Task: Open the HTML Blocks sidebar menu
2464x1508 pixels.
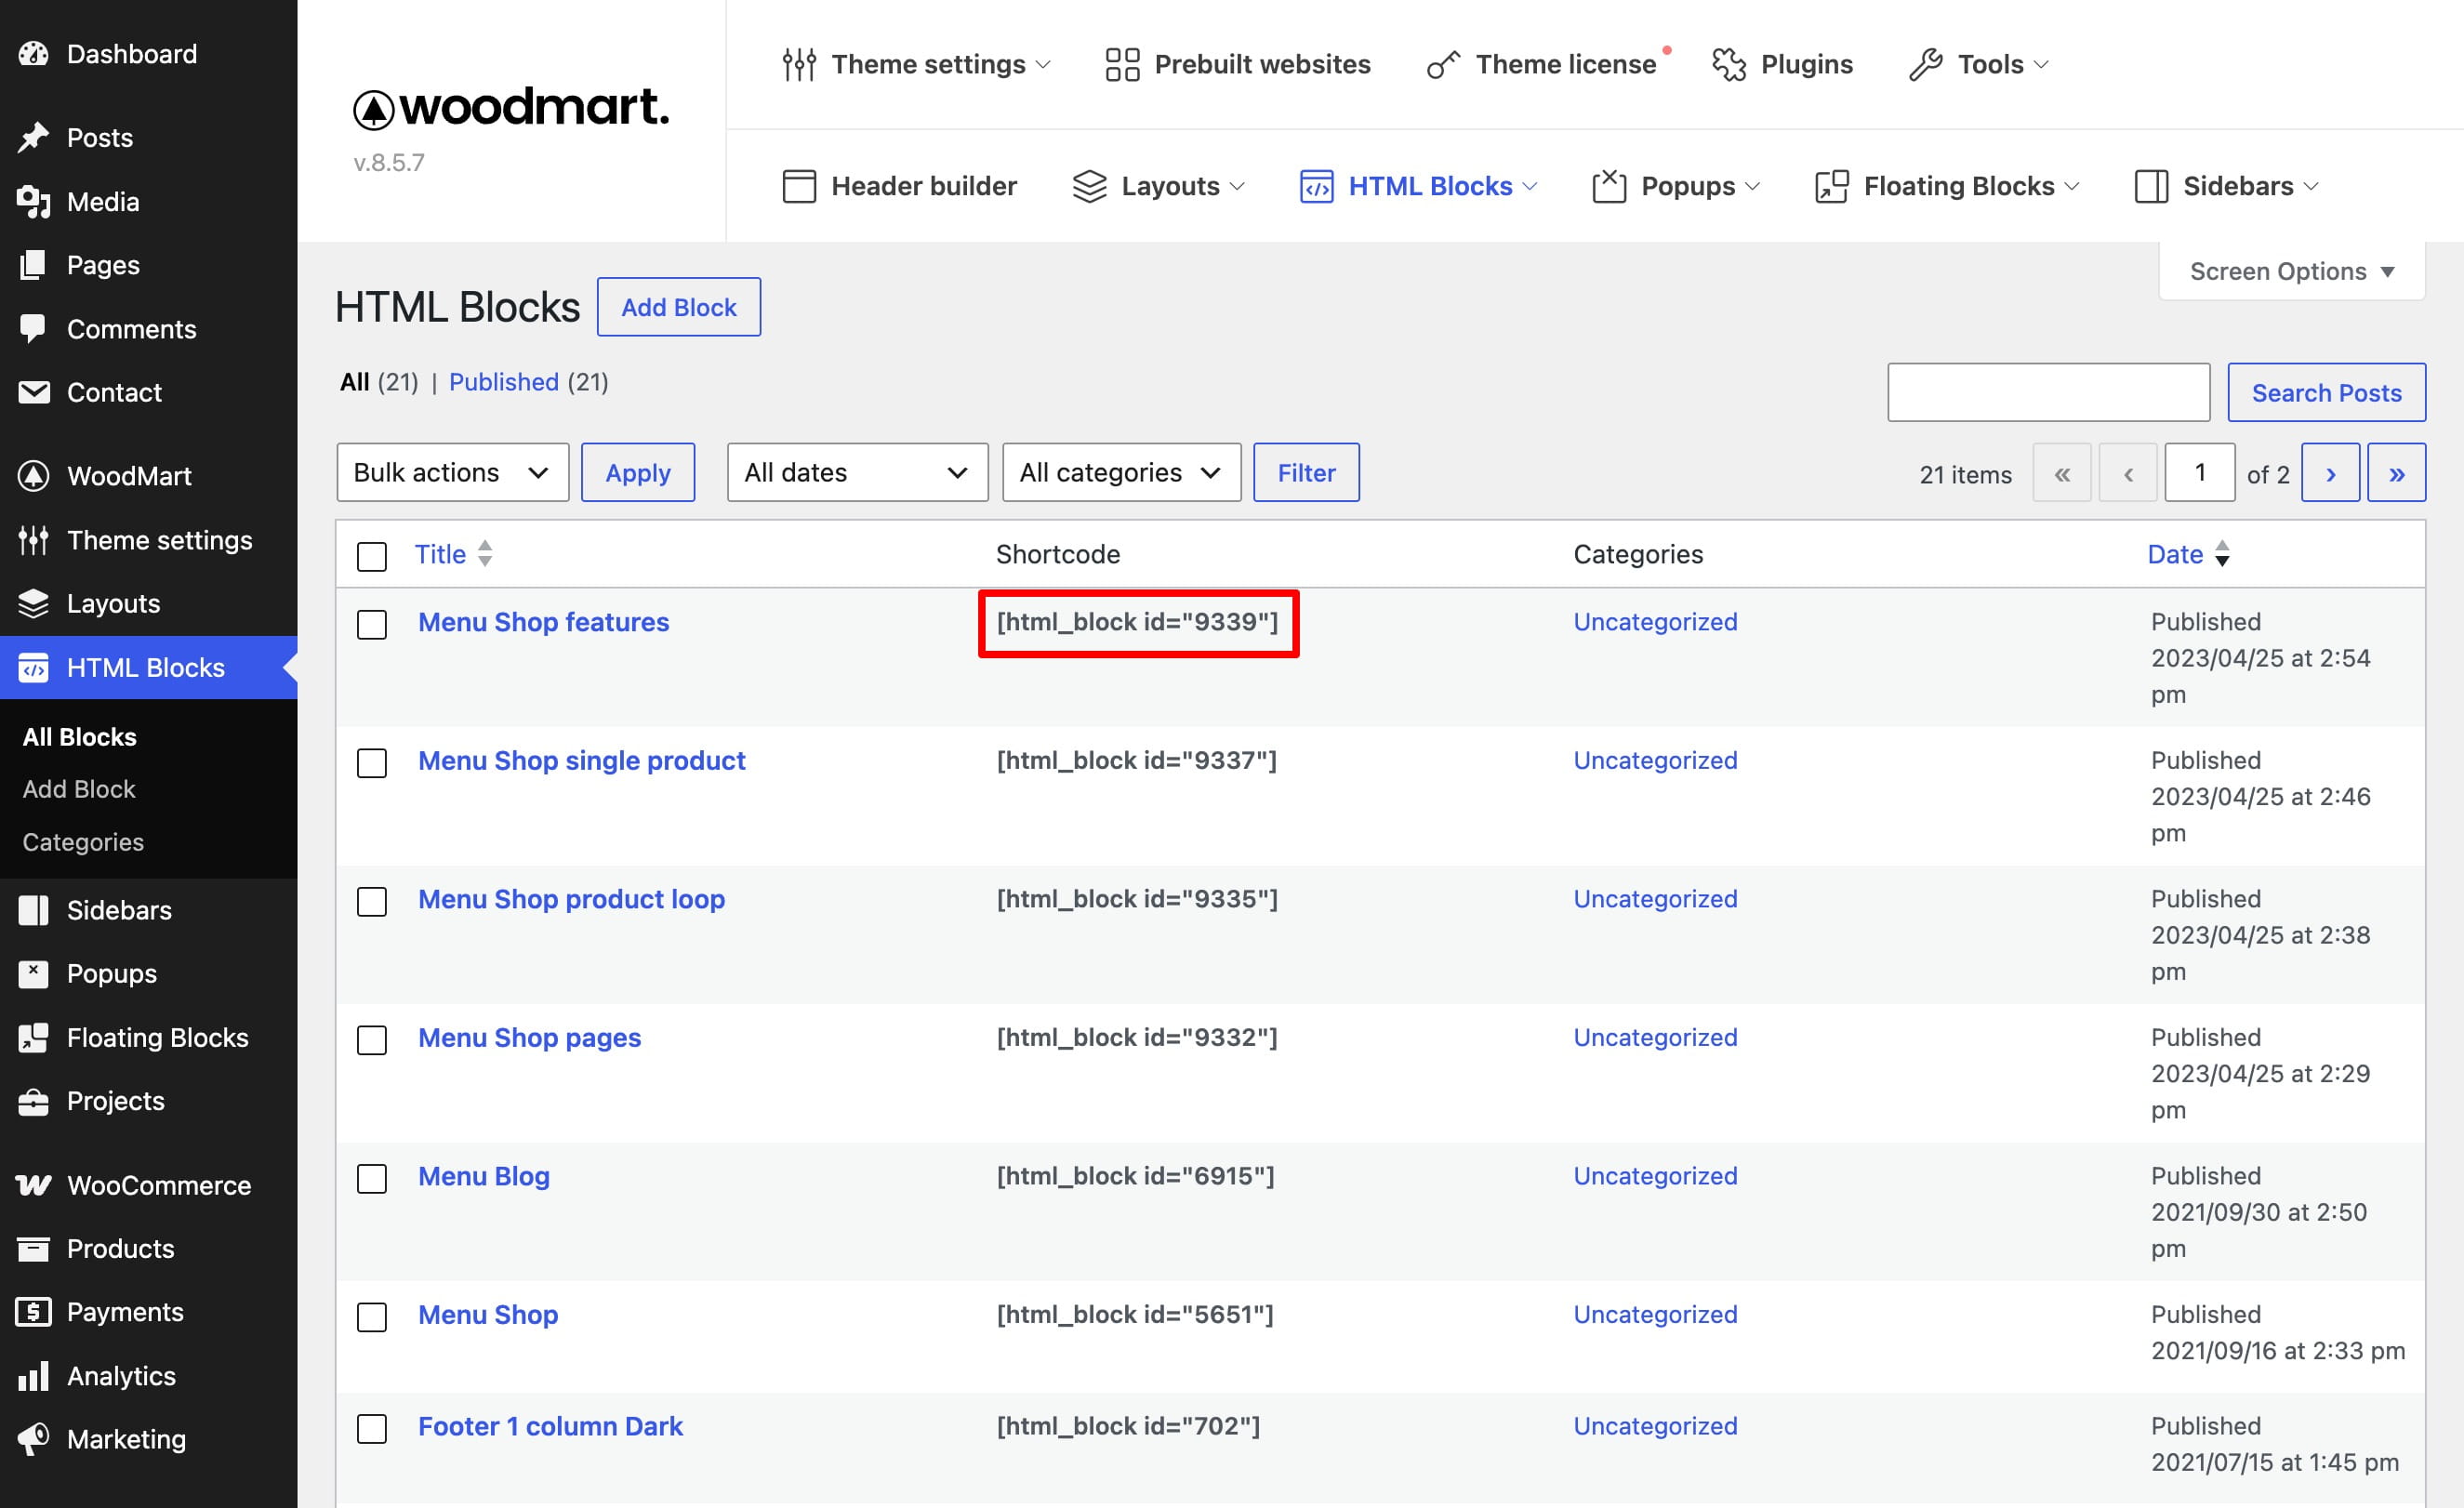Action: tap(149, 667)
